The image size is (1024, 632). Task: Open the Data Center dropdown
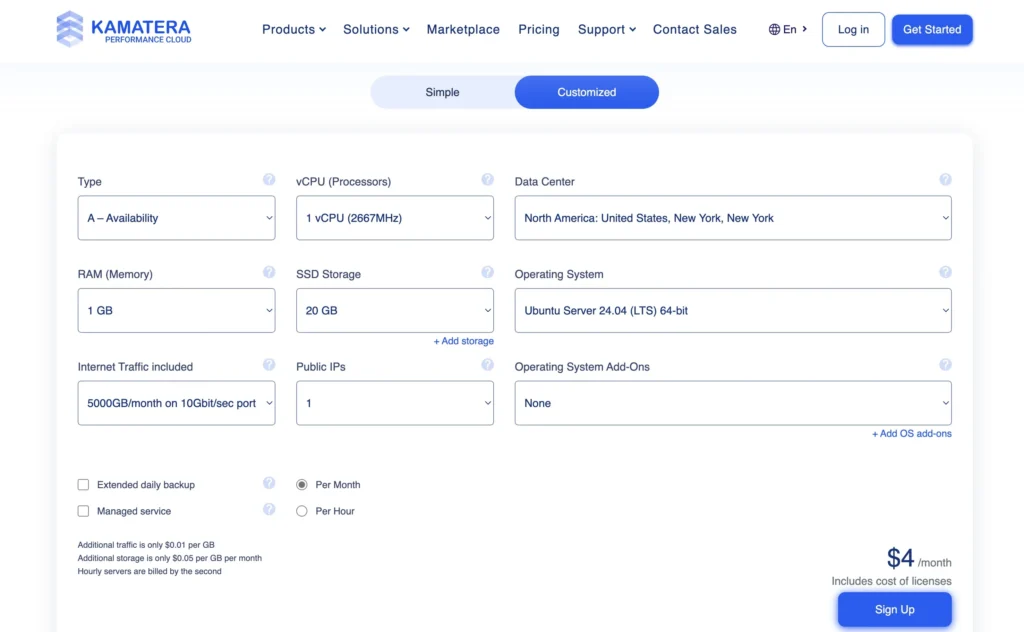732,218
